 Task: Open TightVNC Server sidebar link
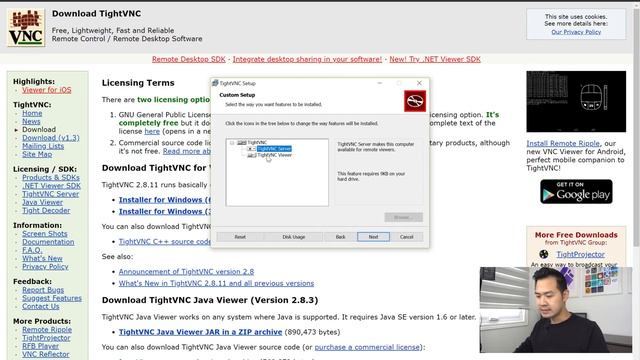click(51, 194)
